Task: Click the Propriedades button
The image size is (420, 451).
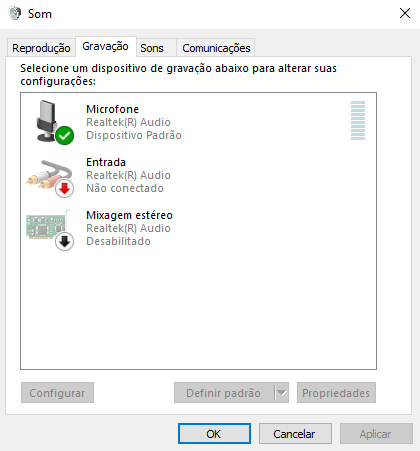Action: tap(336, 393)
